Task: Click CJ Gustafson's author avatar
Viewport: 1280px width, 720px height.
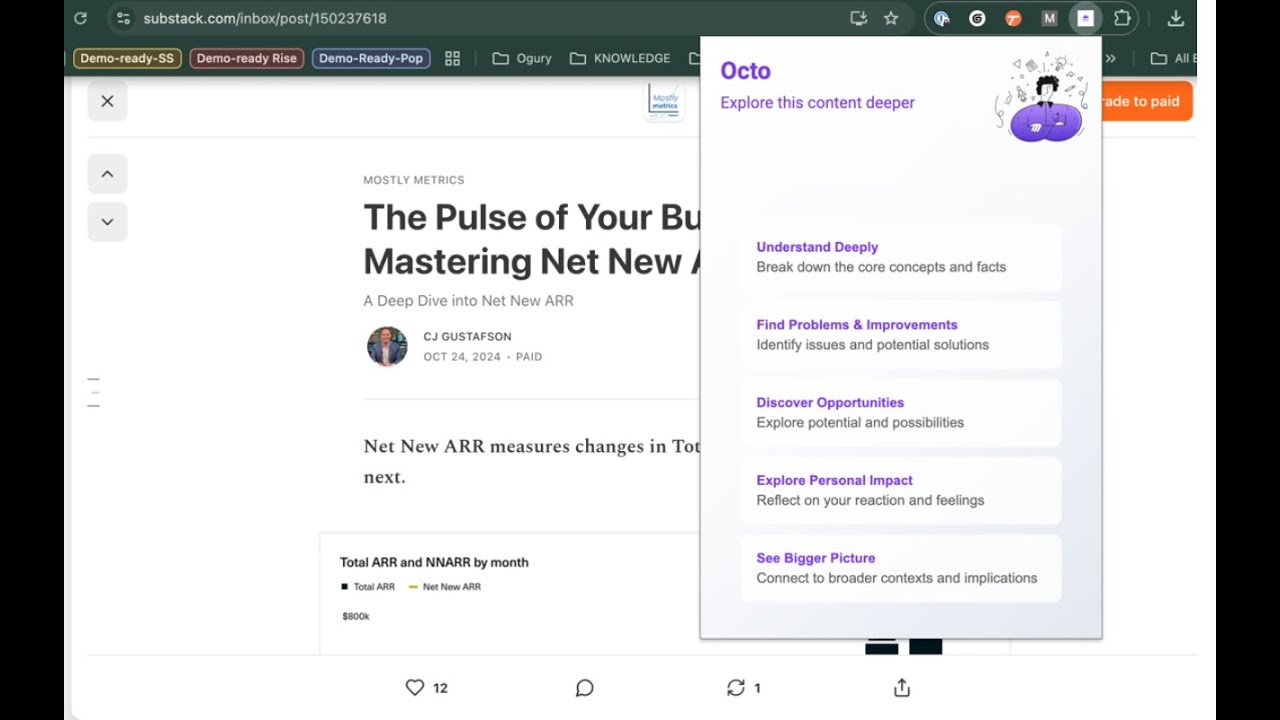Action: (387, 346)
